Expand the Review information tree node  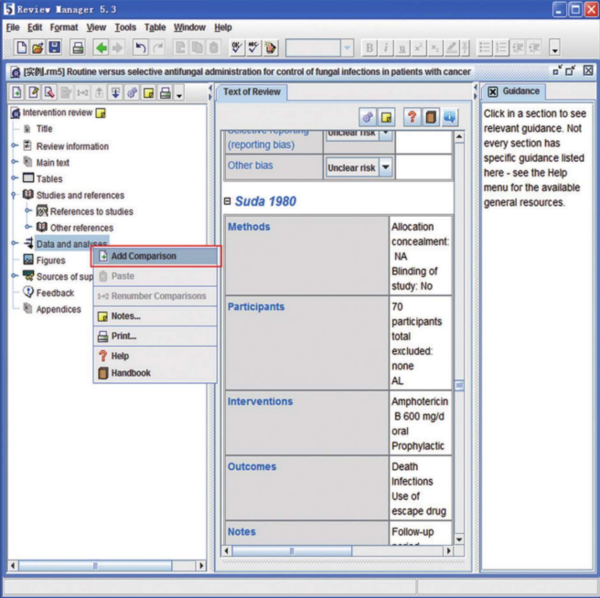coord(14,146)
